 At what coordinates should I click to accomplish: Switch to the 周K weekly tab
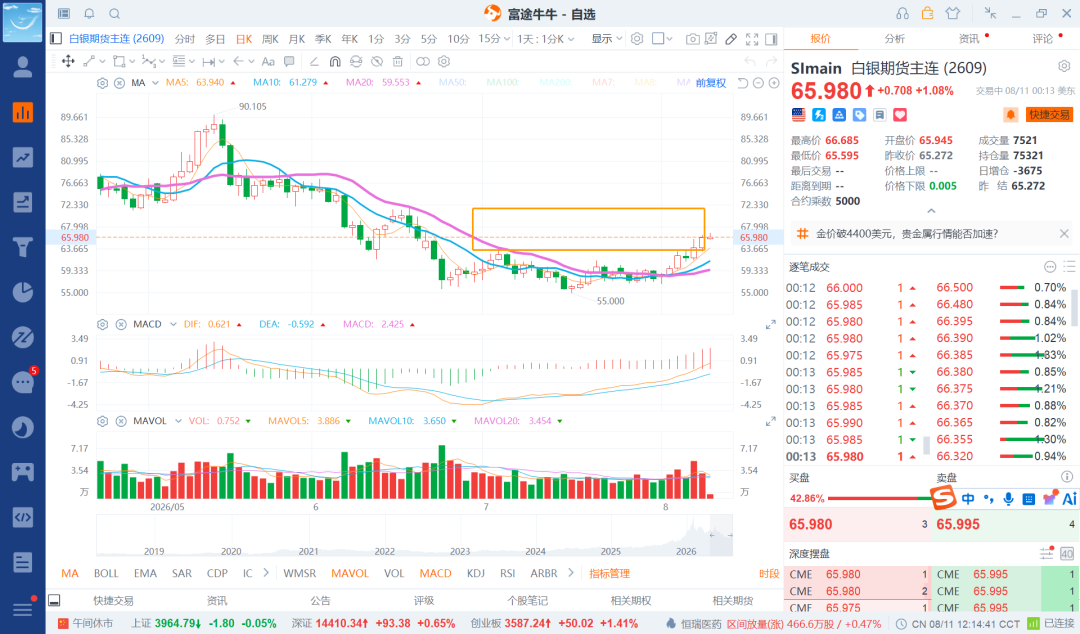click(270, 39)
